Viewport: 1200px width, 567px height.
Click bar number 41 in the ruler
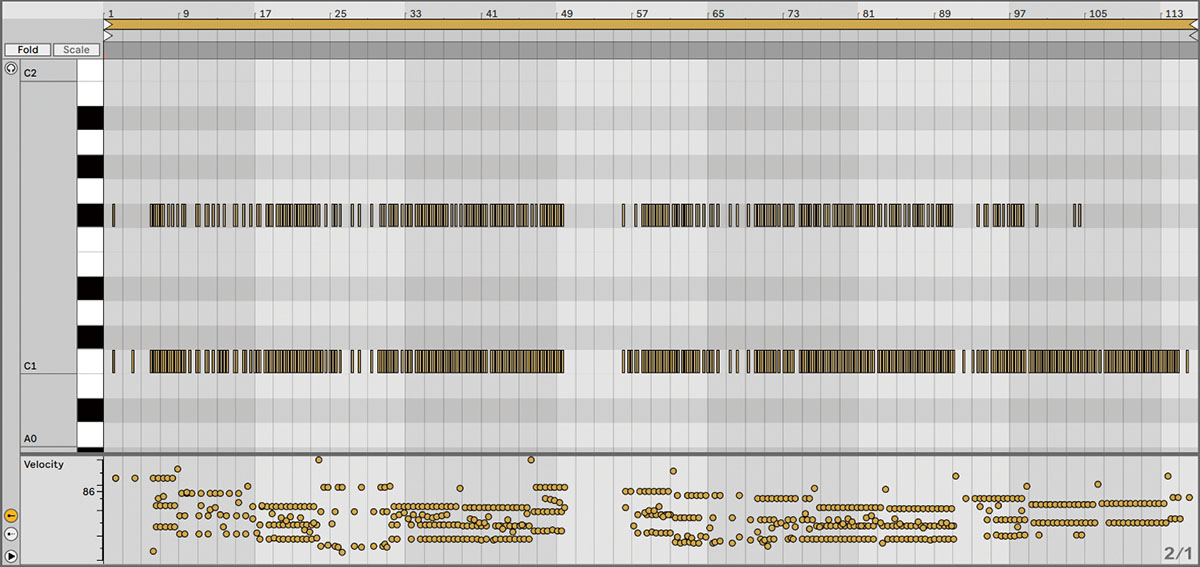coord(490,14)
